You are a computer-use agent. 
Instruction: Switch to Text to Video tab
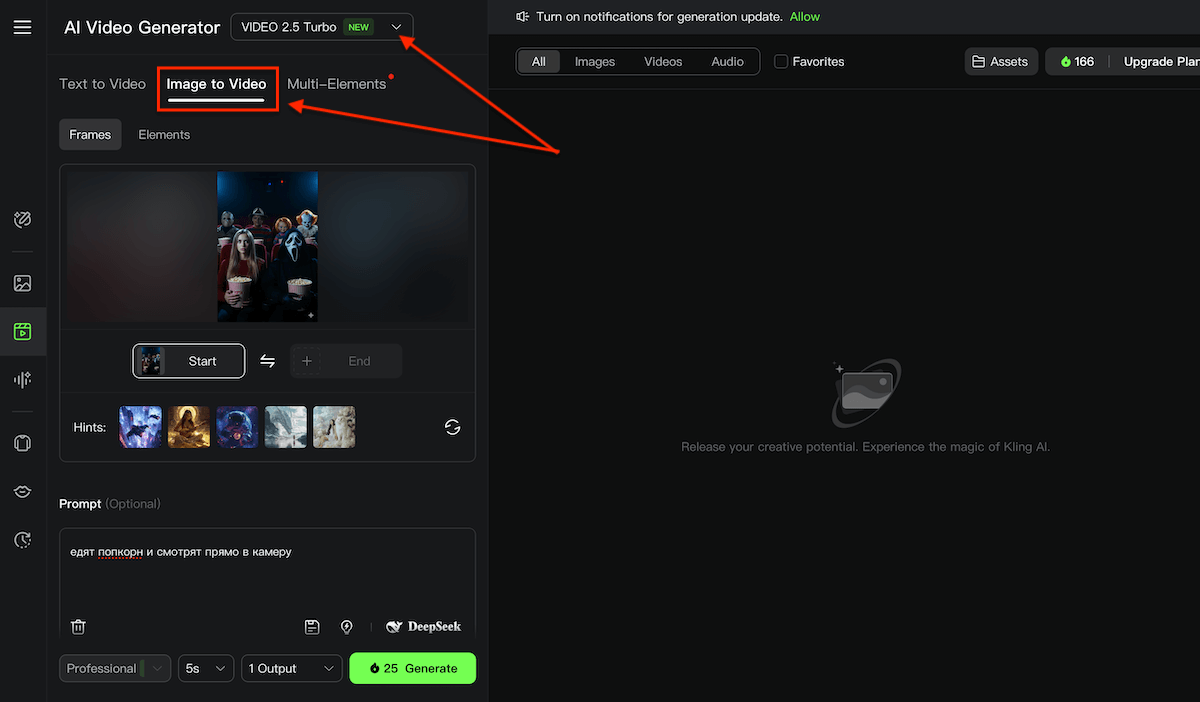click(102, 84)
